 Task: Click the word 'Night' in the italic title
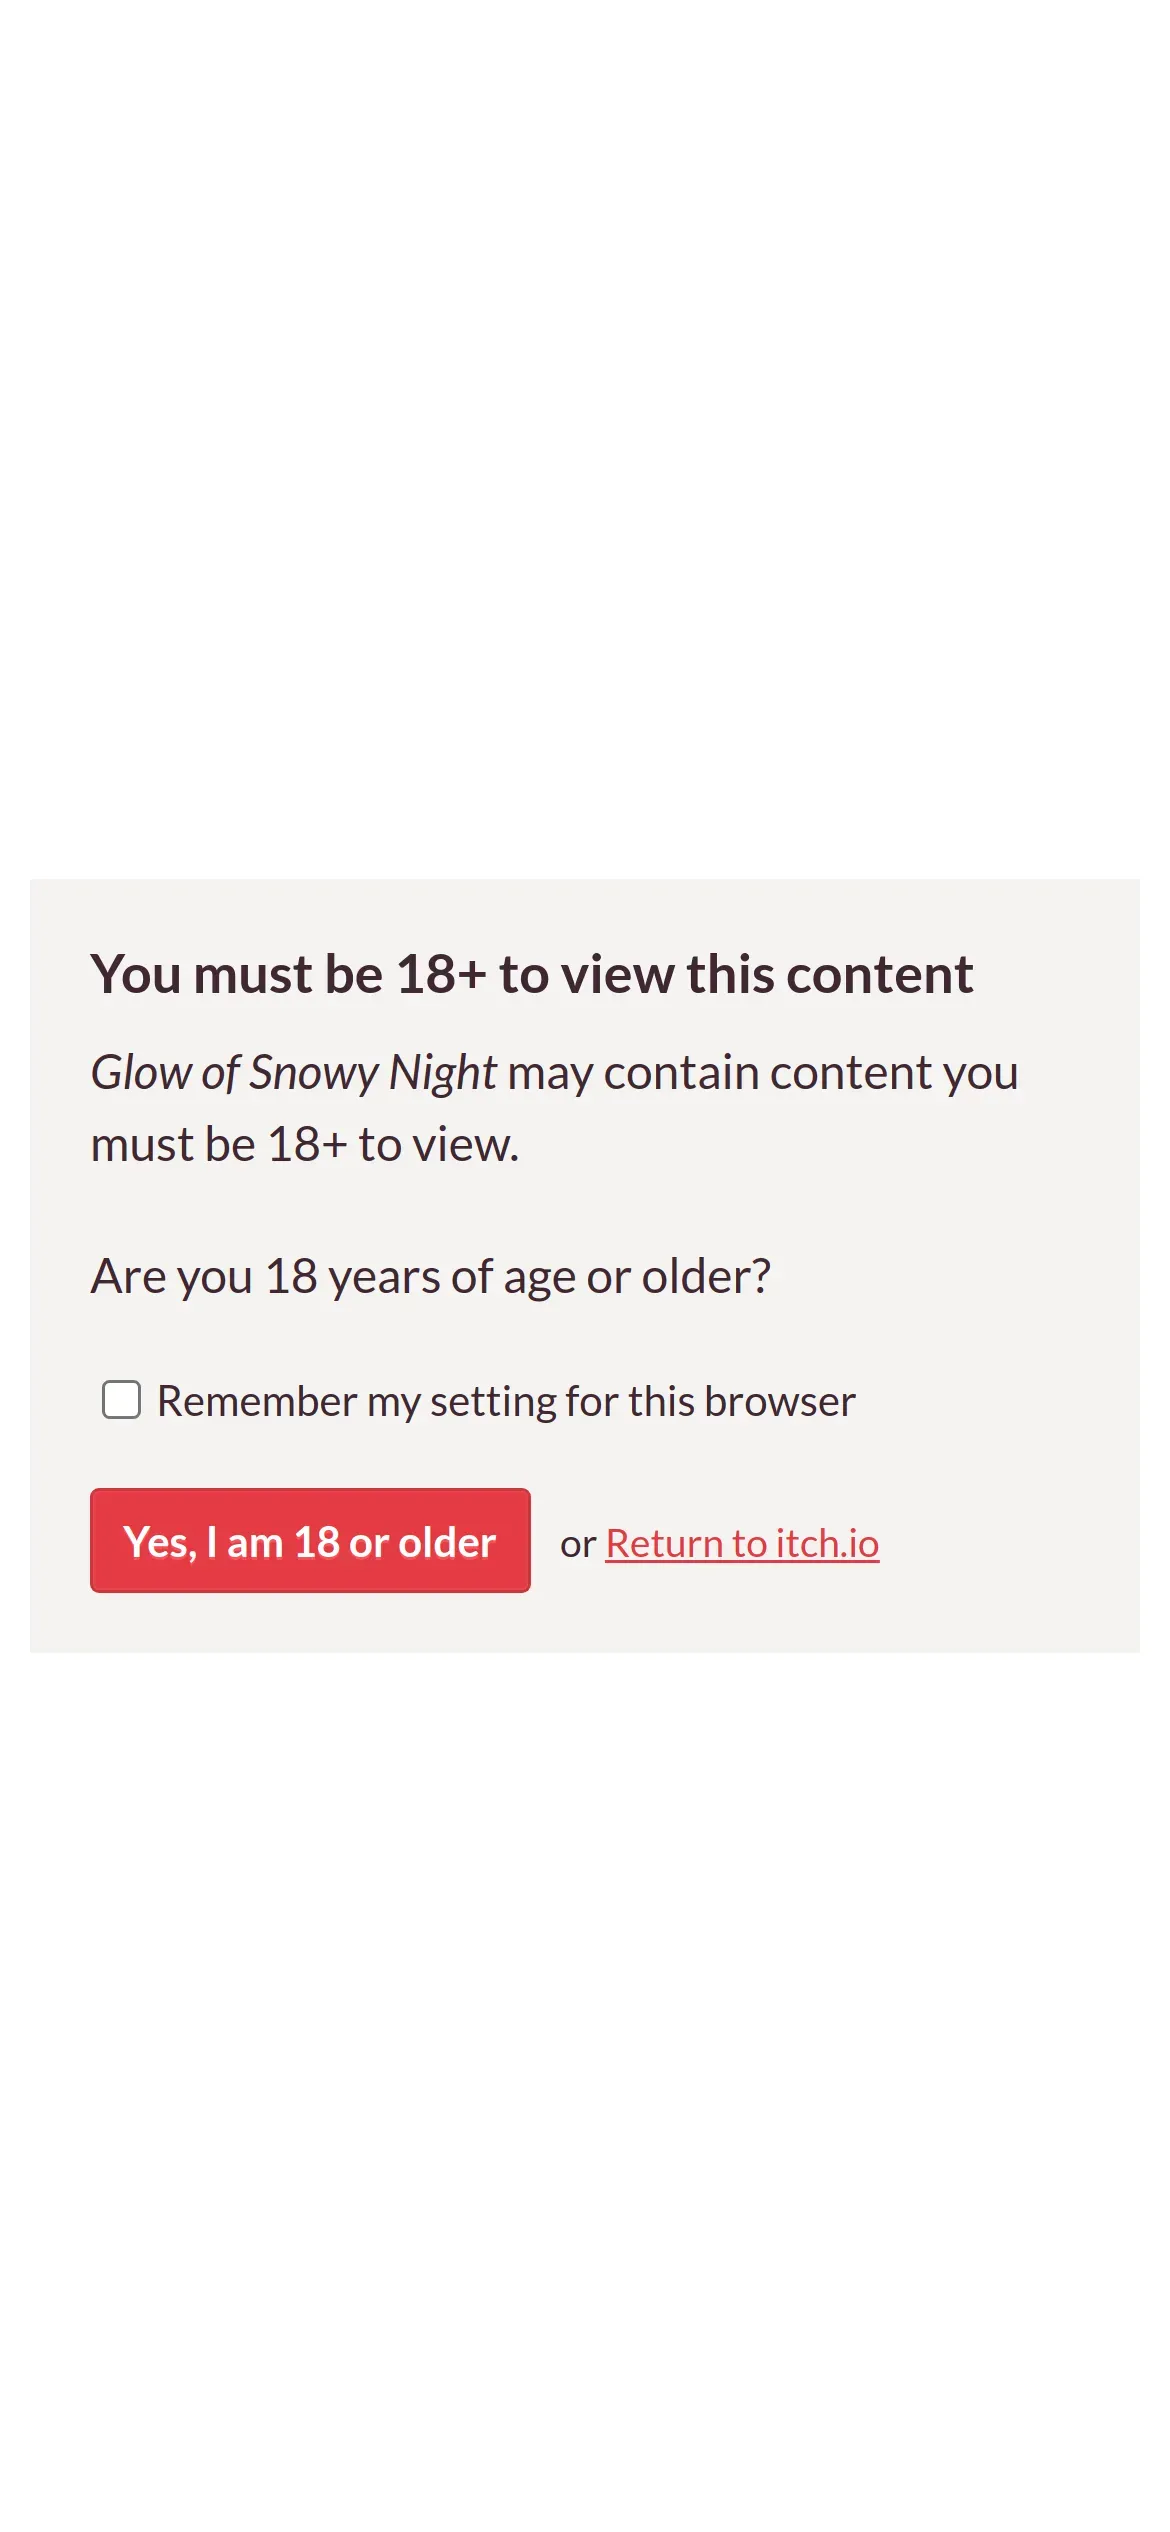click(x=442, y=1073)
